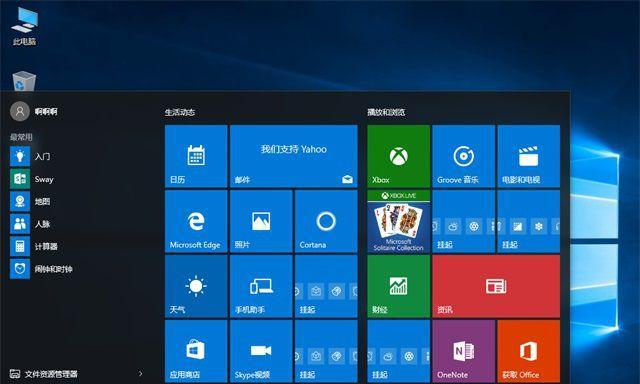Click the 播放和浏览 group heading
The image size is (640, 384).
click(386, 112)
